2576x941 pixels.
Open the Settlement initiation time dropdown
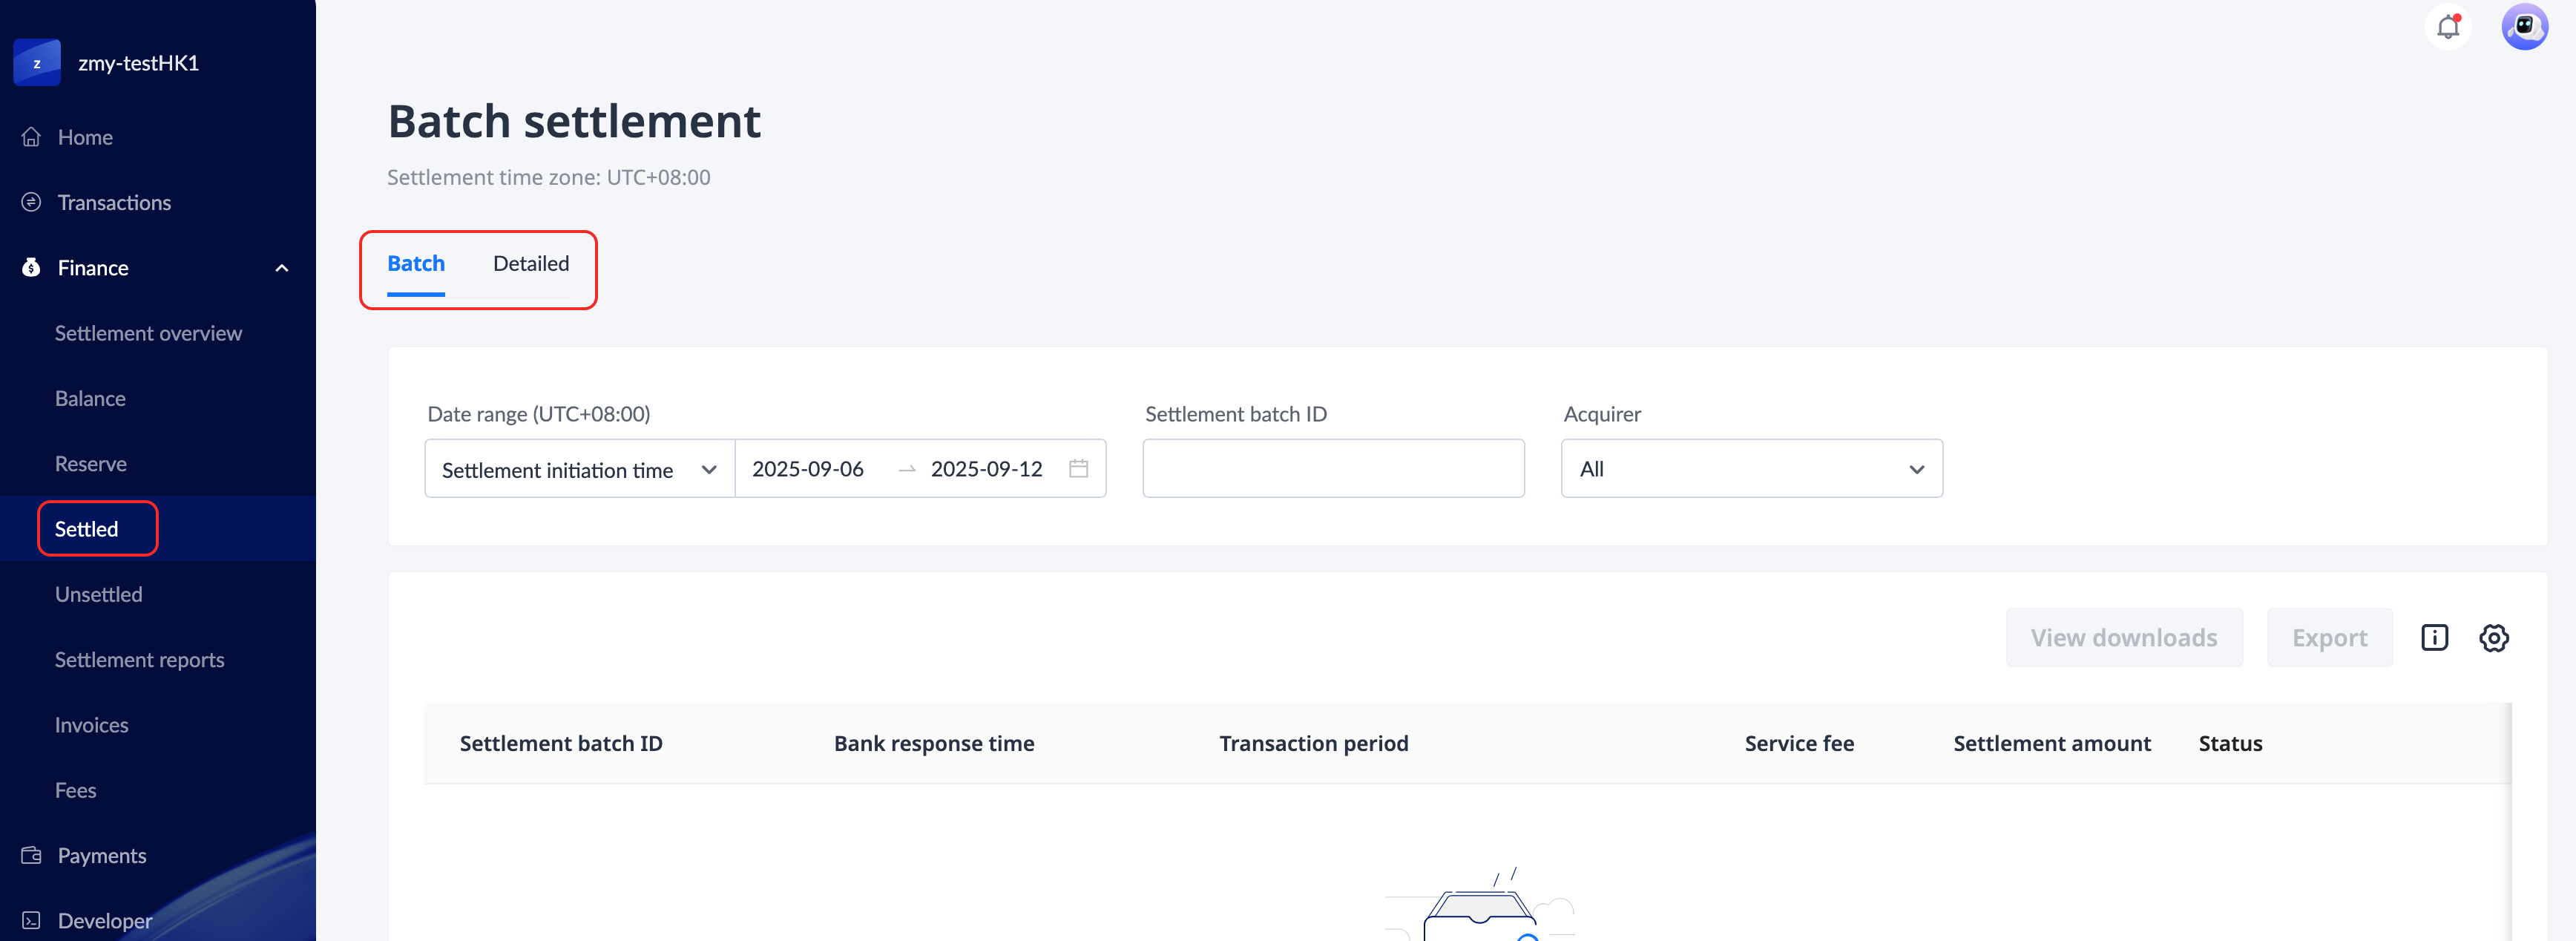(x=579, y=469)
